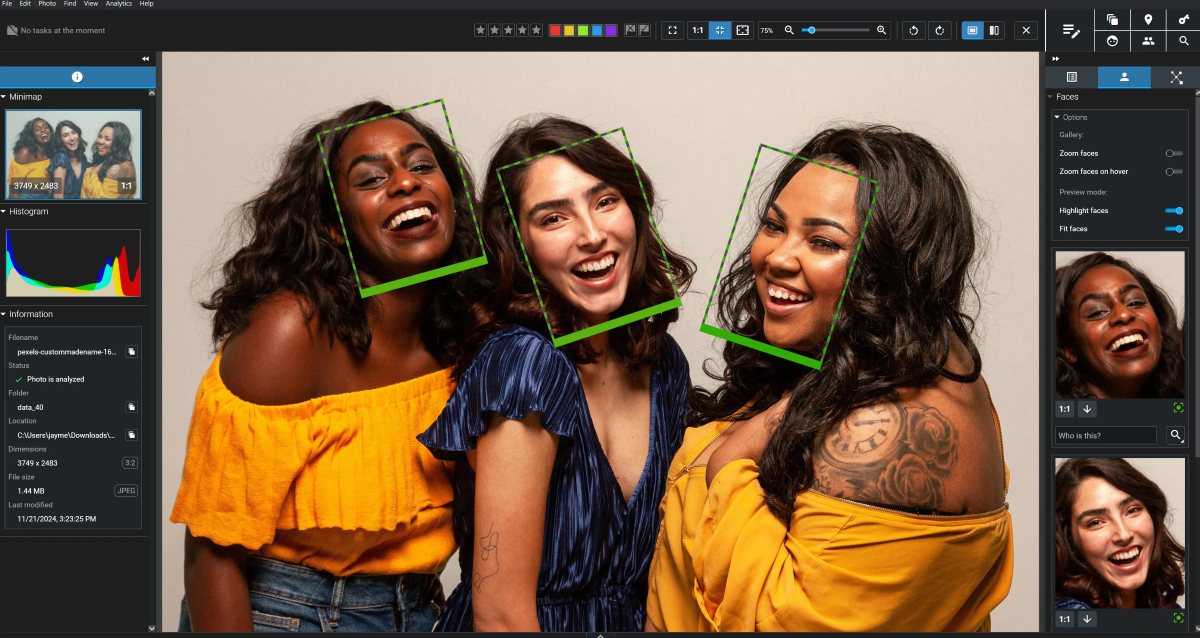Open the GPS location tool
Viewport: 1200px width, 638px height.
point(1148,19)
